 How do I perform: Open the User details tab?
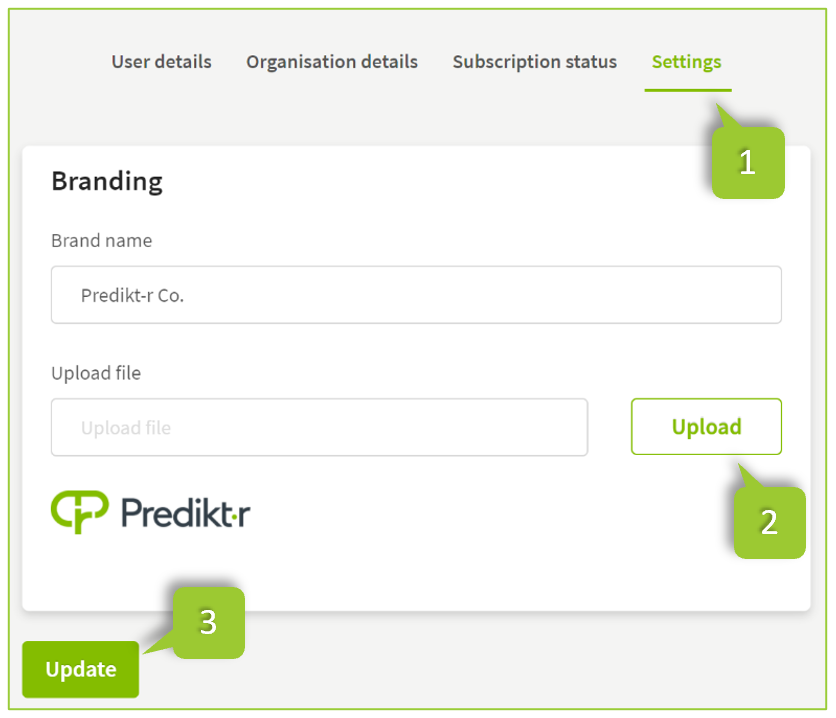click(x=161, y=62)
